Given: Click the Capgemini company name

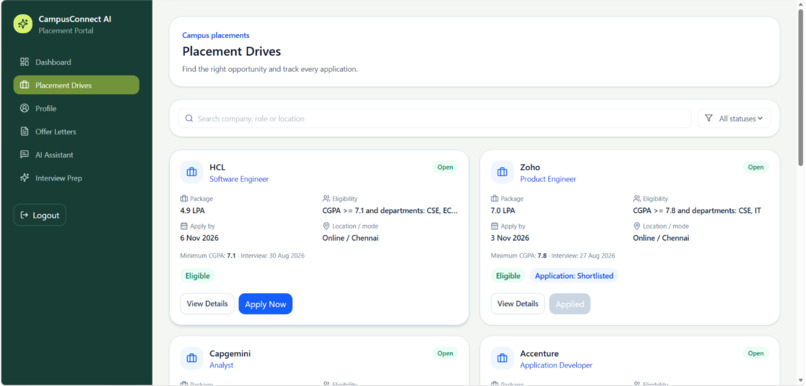Looking at the screenshot, I should [x=230, y=353].
